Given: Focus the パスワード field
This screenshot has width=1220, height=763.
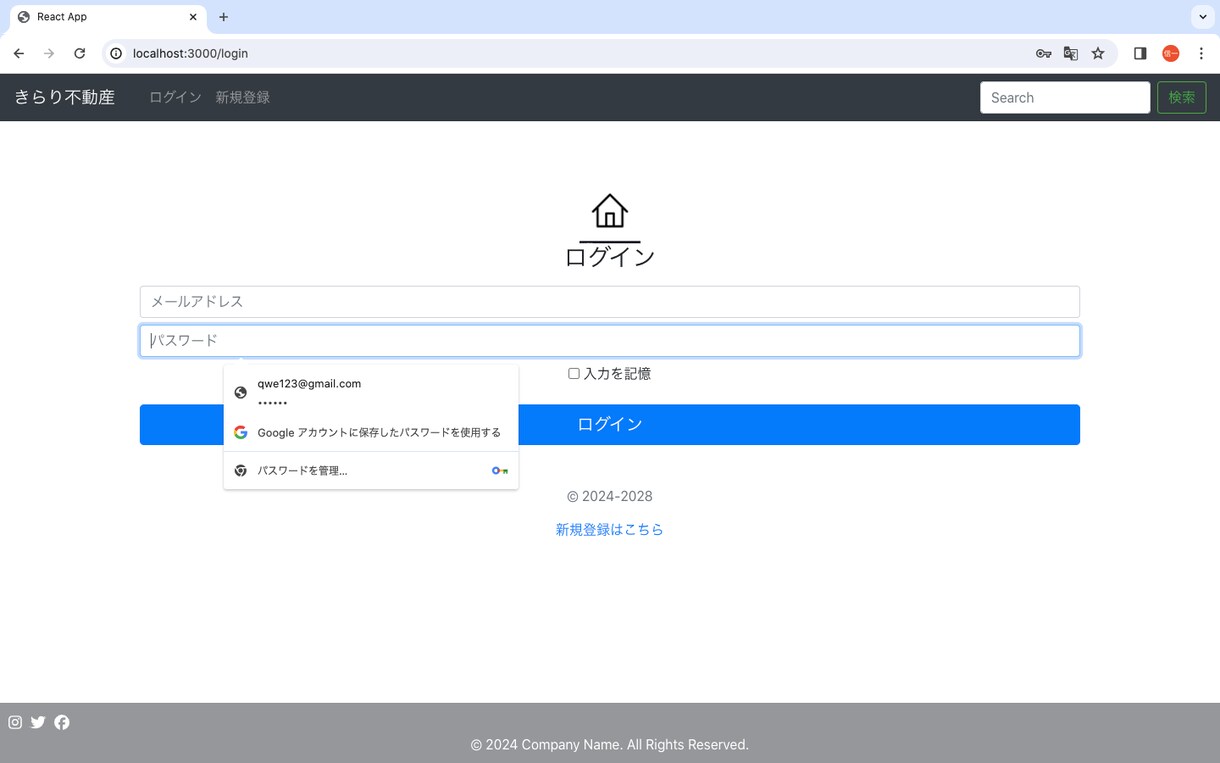Looking at the screenshot, I should (610, 341).
